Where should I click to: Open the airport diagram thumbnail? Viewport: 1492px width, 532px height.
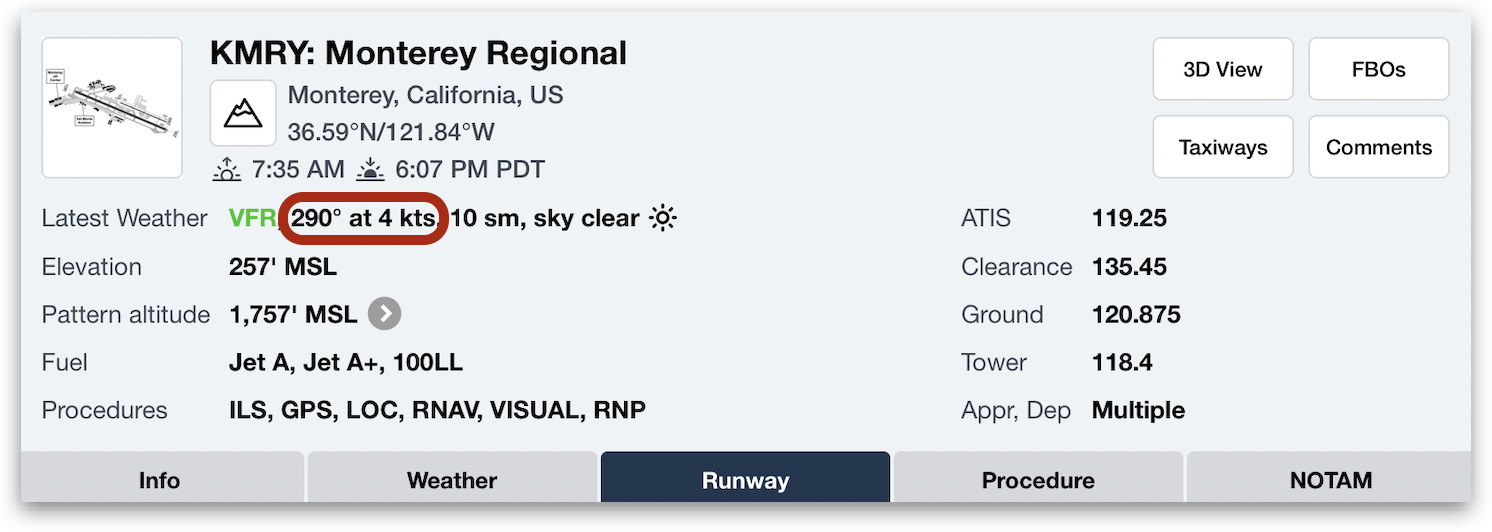click(x=112, y=108)
